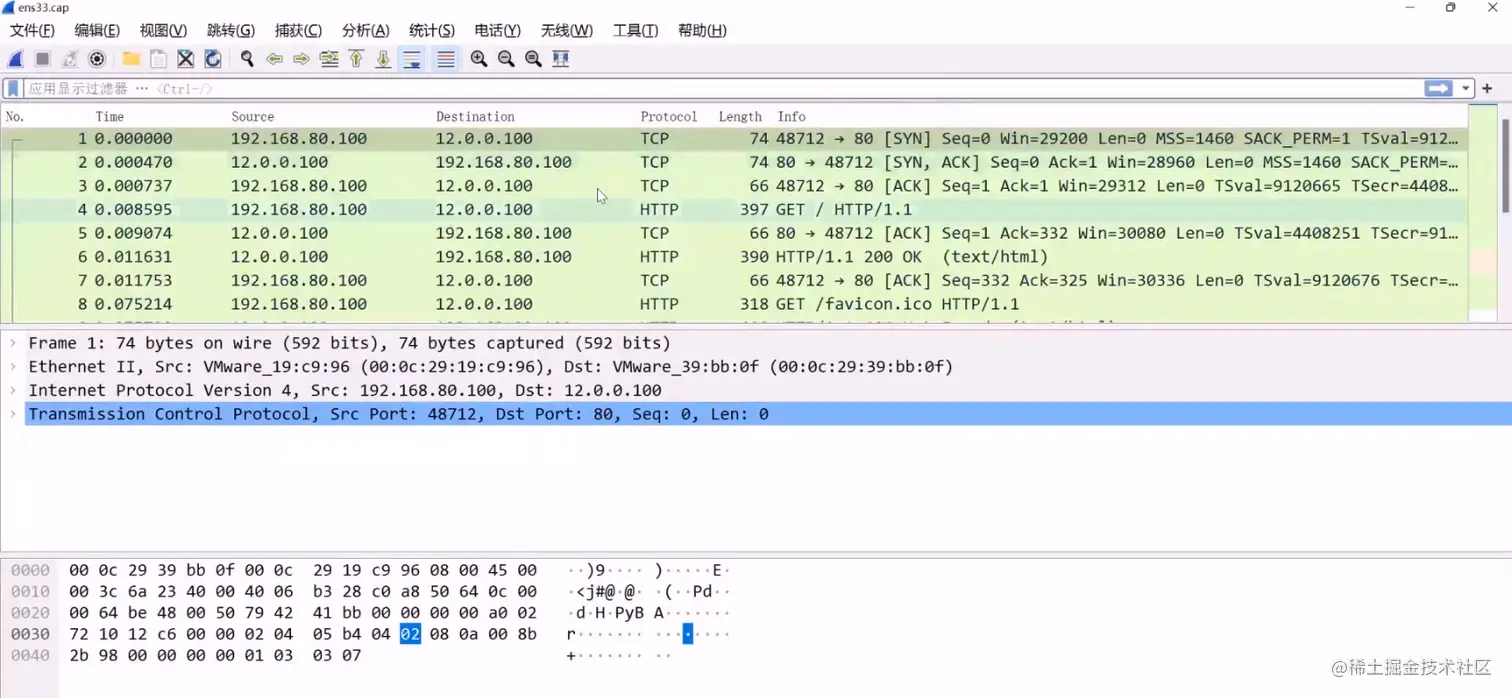Image resolution: width=1512 pixels, height=698 pixels.
Task: Go to specific packet icon
Action: (x=329, y=60)
